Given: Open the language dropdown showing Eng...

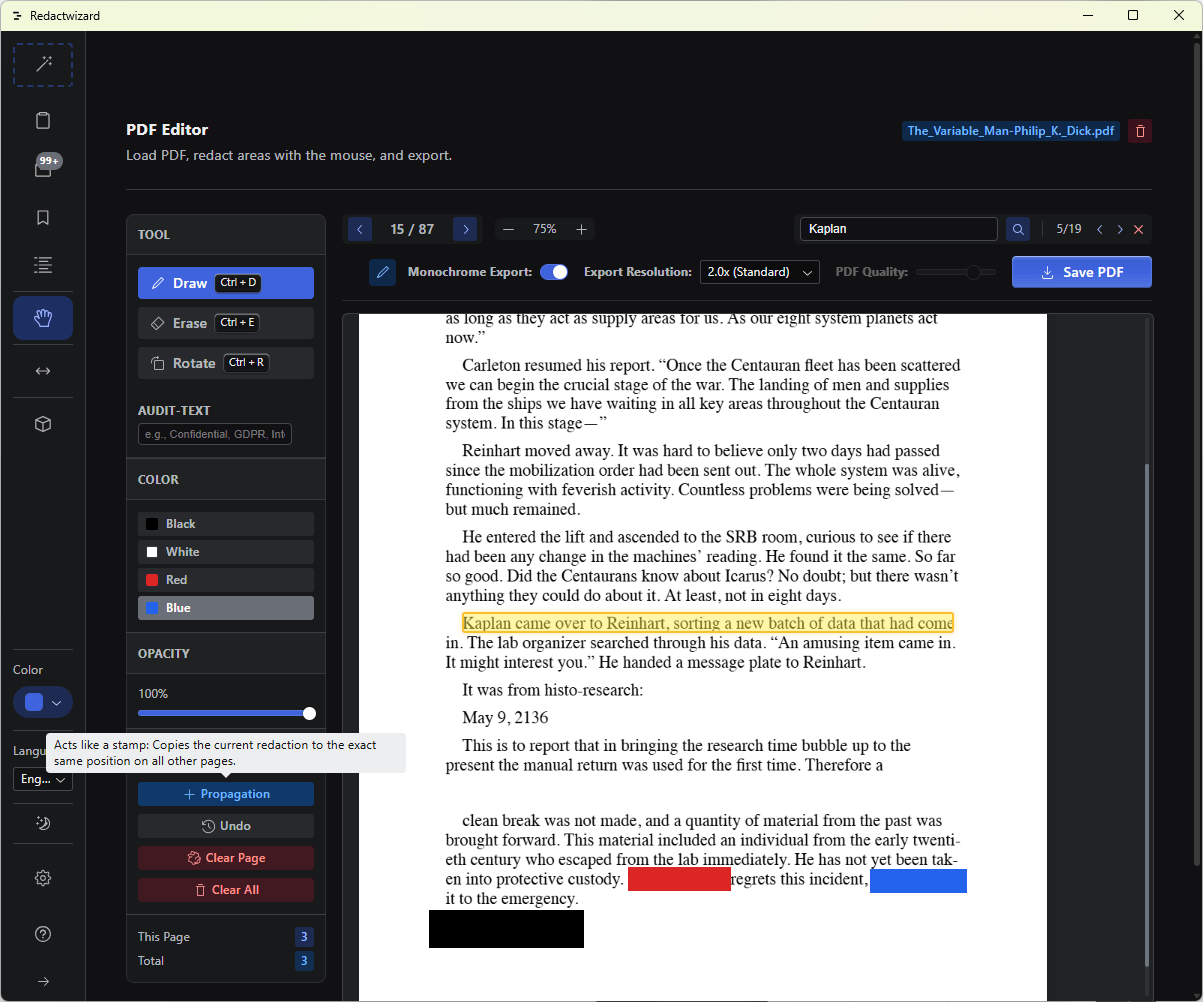Looking at the screenshot, I should pos(43,779).
